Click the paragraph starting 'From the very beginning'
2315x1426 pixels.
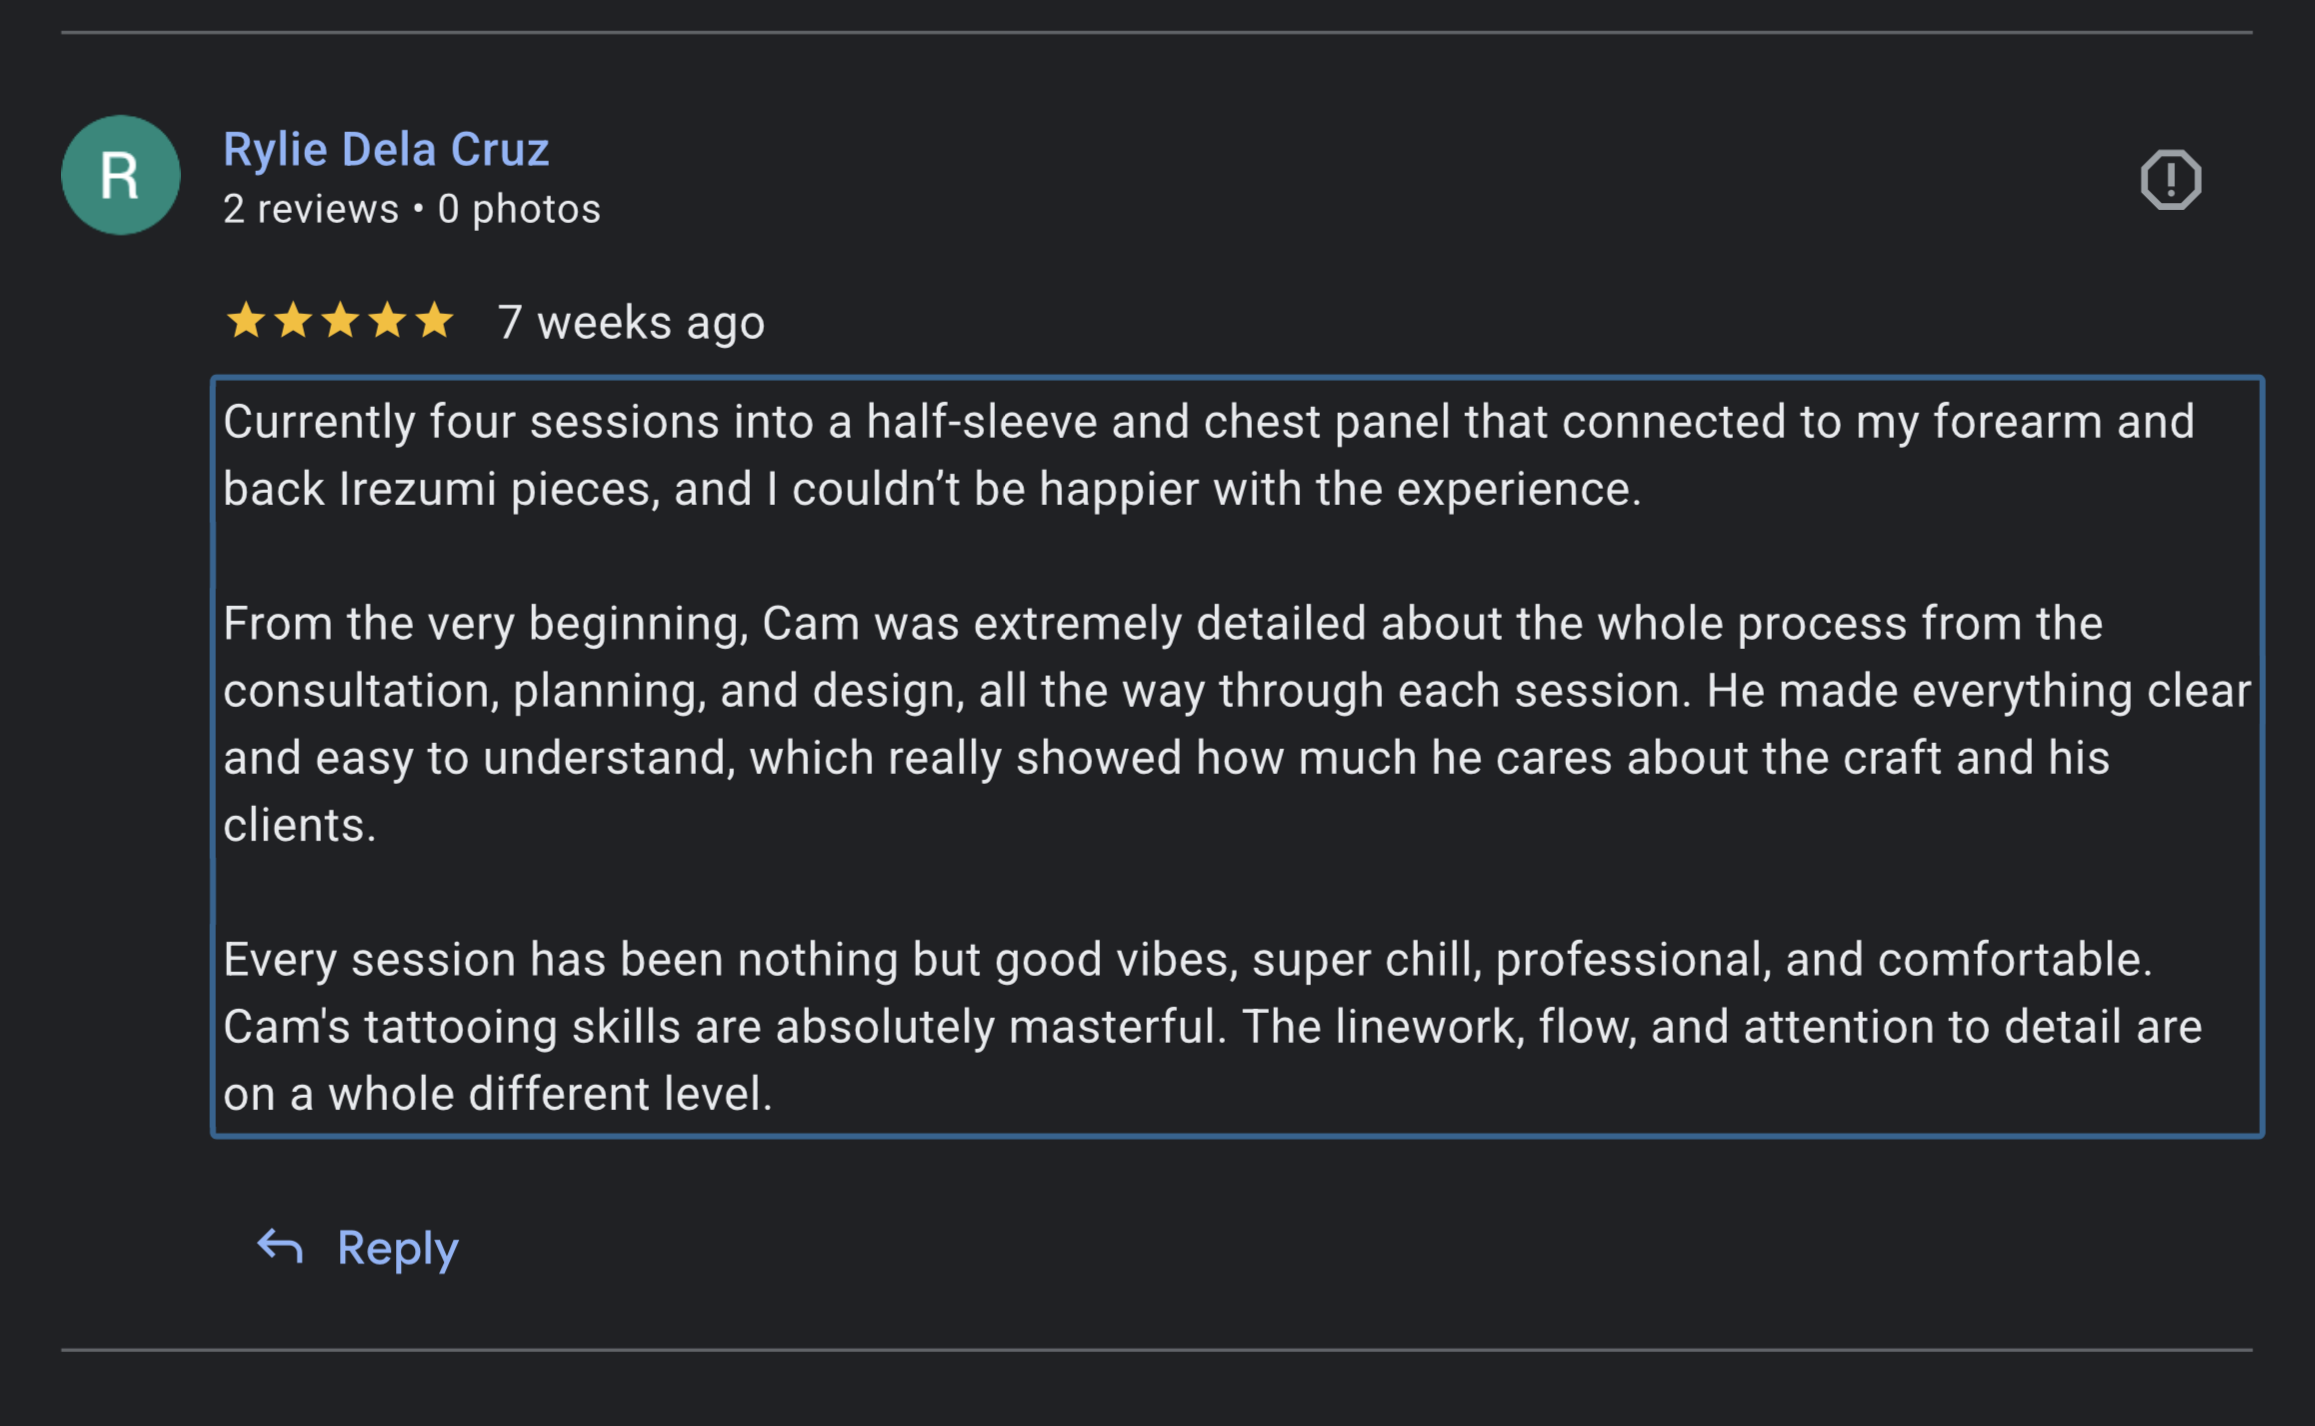pos(1237,724)
